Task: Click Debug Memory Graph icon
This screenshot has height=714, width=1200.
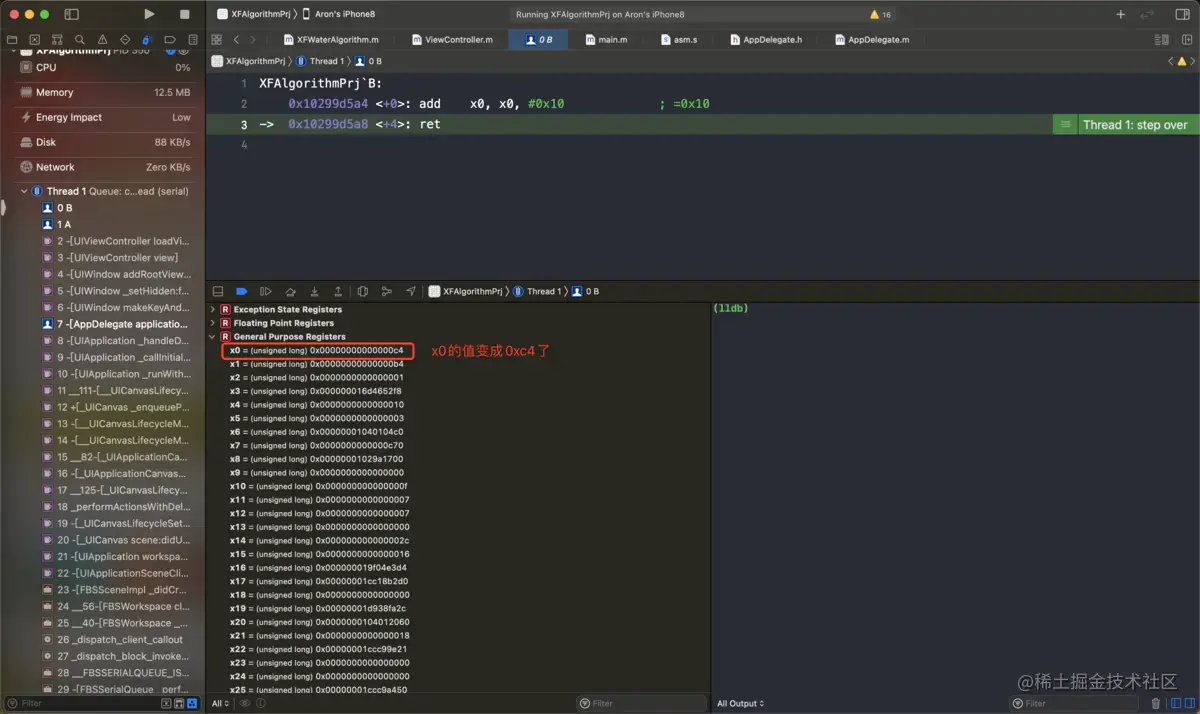Action: pos(387,291)
